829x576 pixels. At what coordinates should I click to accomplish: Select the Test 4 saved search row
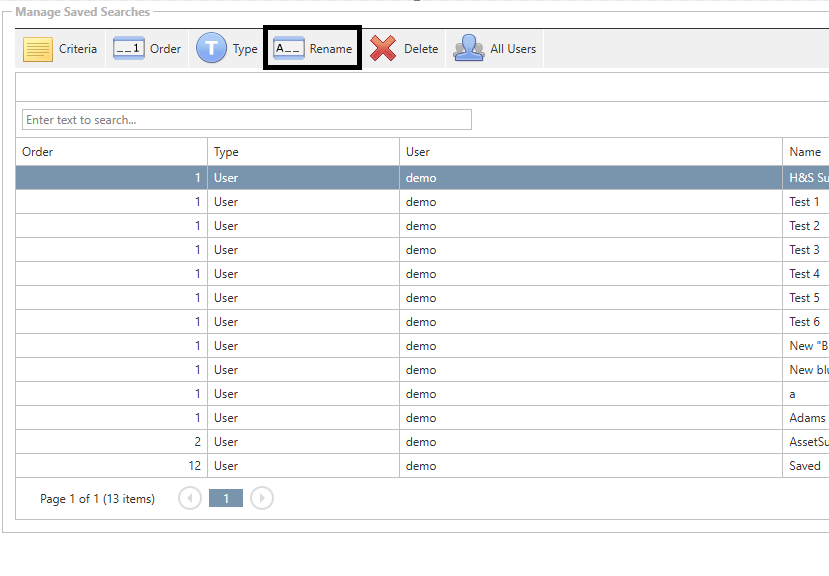click(804, 274)
